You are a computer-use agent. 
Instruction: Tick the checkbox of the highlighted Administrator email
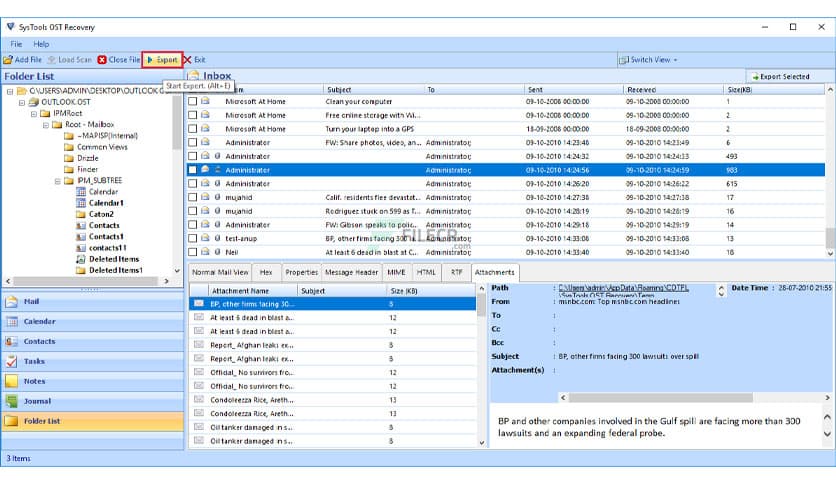pos(192,170)
